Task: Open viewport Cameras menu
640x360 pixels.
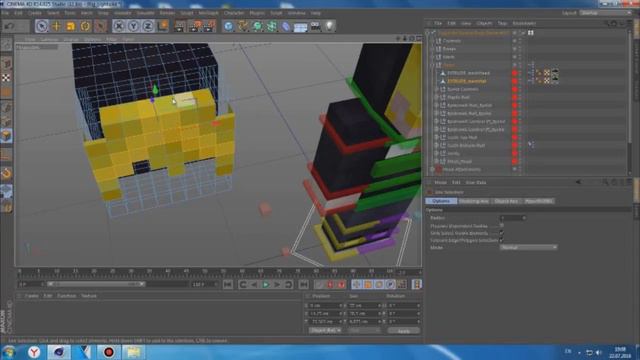Action: click(49, 39)
